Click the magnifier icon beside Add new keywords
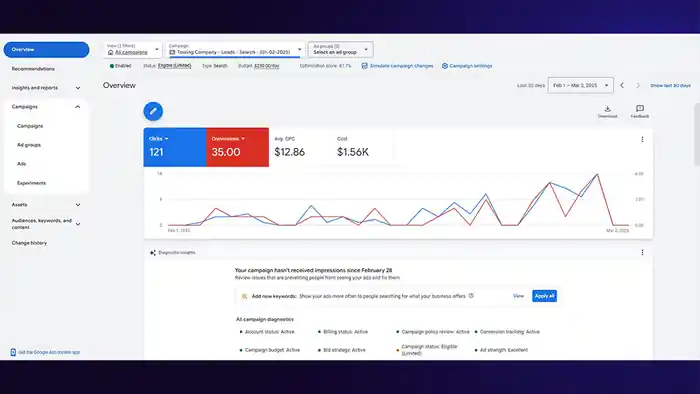Image resolution: width=700 pixels, height=394 pixels. (244, 296)
